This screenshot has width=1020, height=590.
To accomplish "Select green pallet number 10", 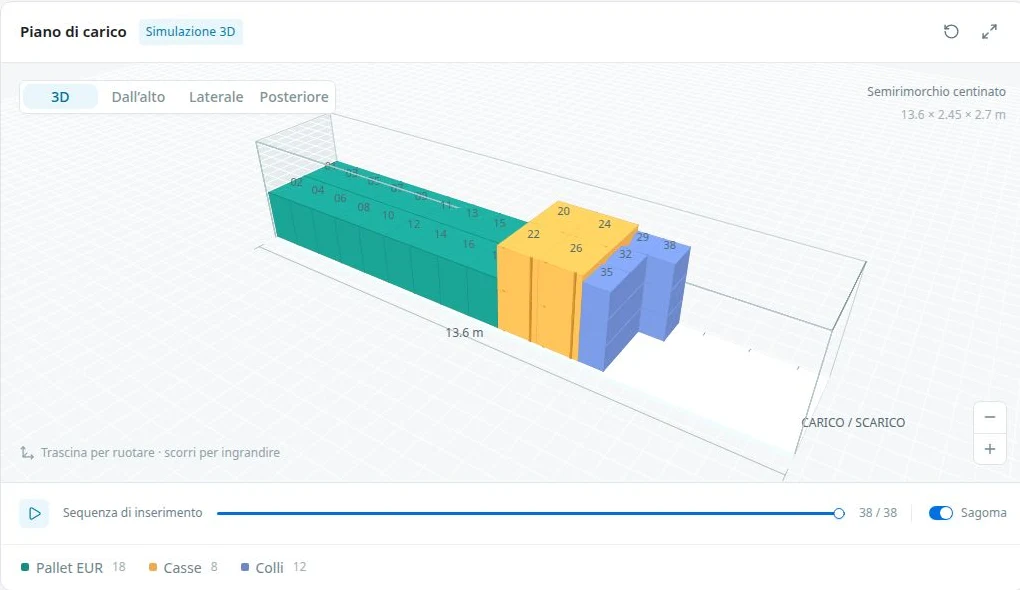I will coord(388,215).
